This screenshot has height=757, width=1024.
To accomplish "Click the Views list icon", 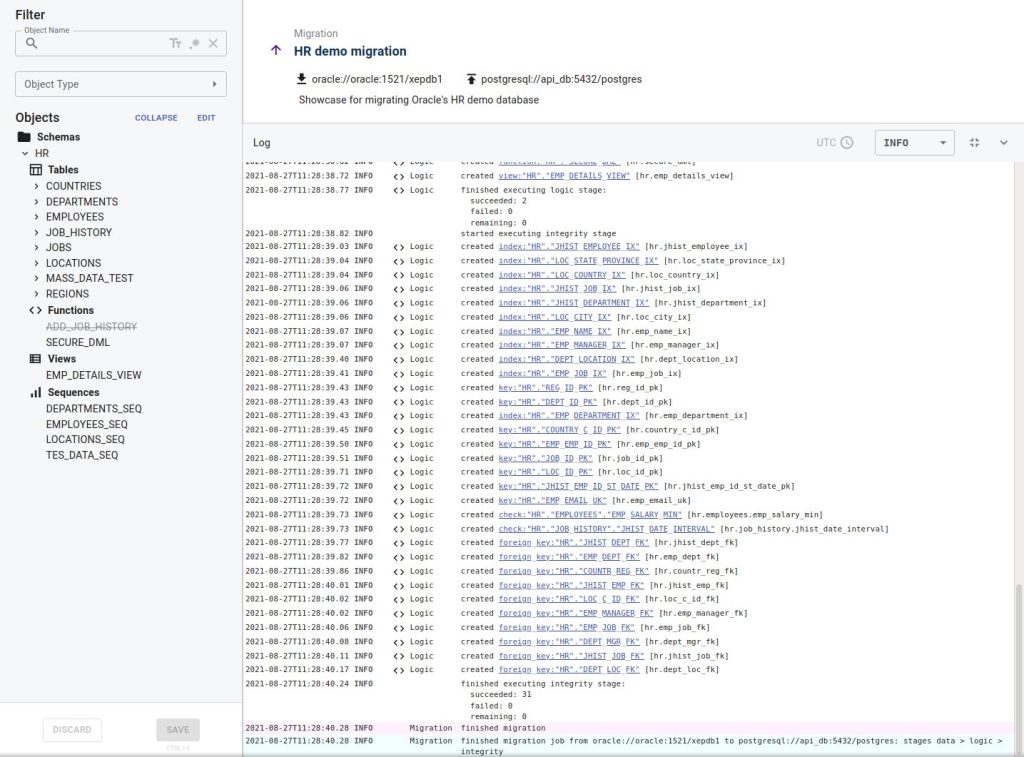I will pos(35,359).
